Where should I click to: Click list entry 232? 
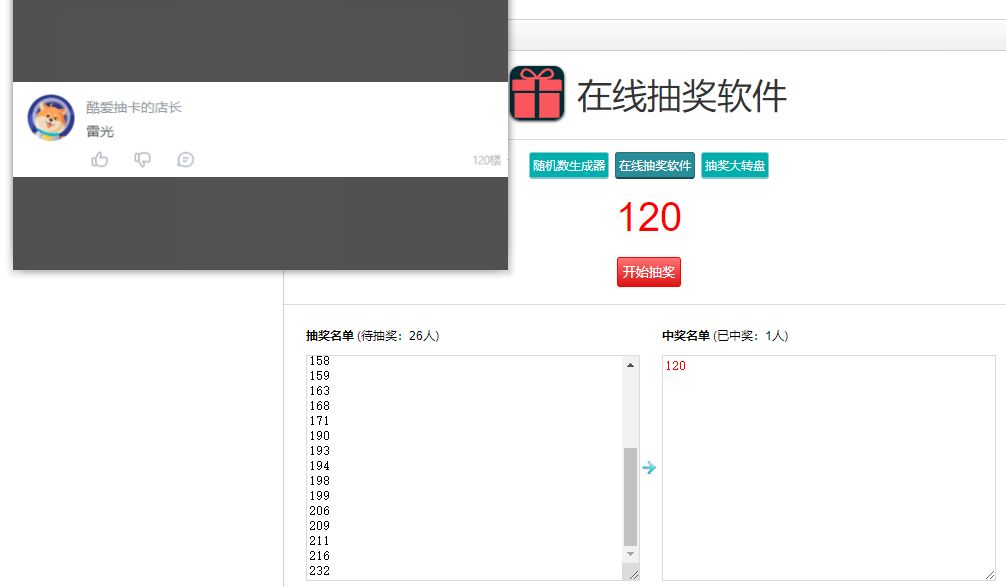320,571
